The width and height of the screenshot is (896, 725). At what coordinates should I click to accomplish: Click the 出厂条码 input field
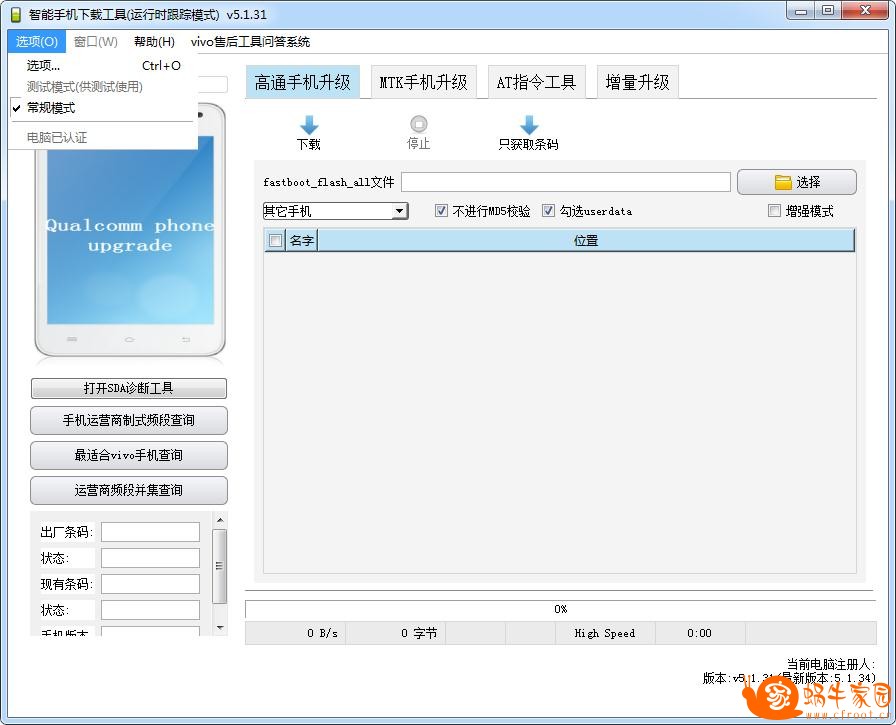click(x=150, y=532)
